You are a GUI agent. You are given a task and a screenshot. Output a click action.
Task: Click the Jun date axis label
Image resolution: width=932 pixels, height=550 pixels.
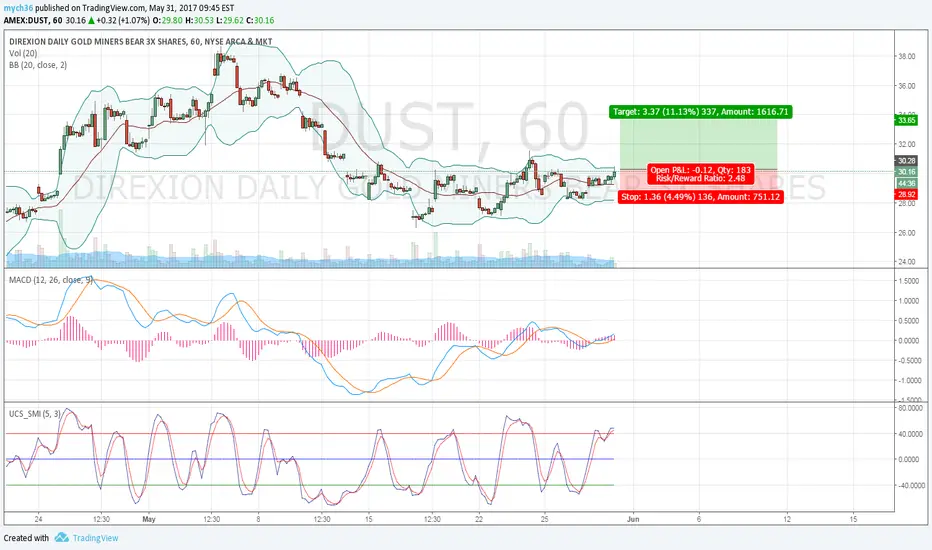pyautogui.click(x=633, y=519)
